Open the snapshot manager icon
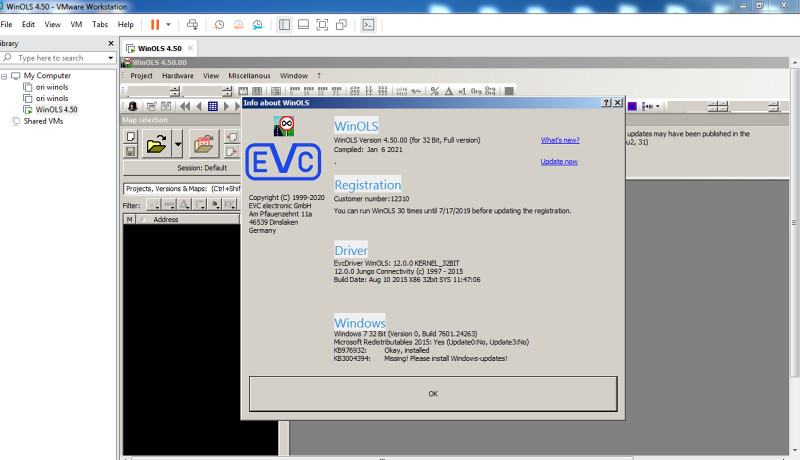Screen dimensions: 800x460 tap(258, 24)
